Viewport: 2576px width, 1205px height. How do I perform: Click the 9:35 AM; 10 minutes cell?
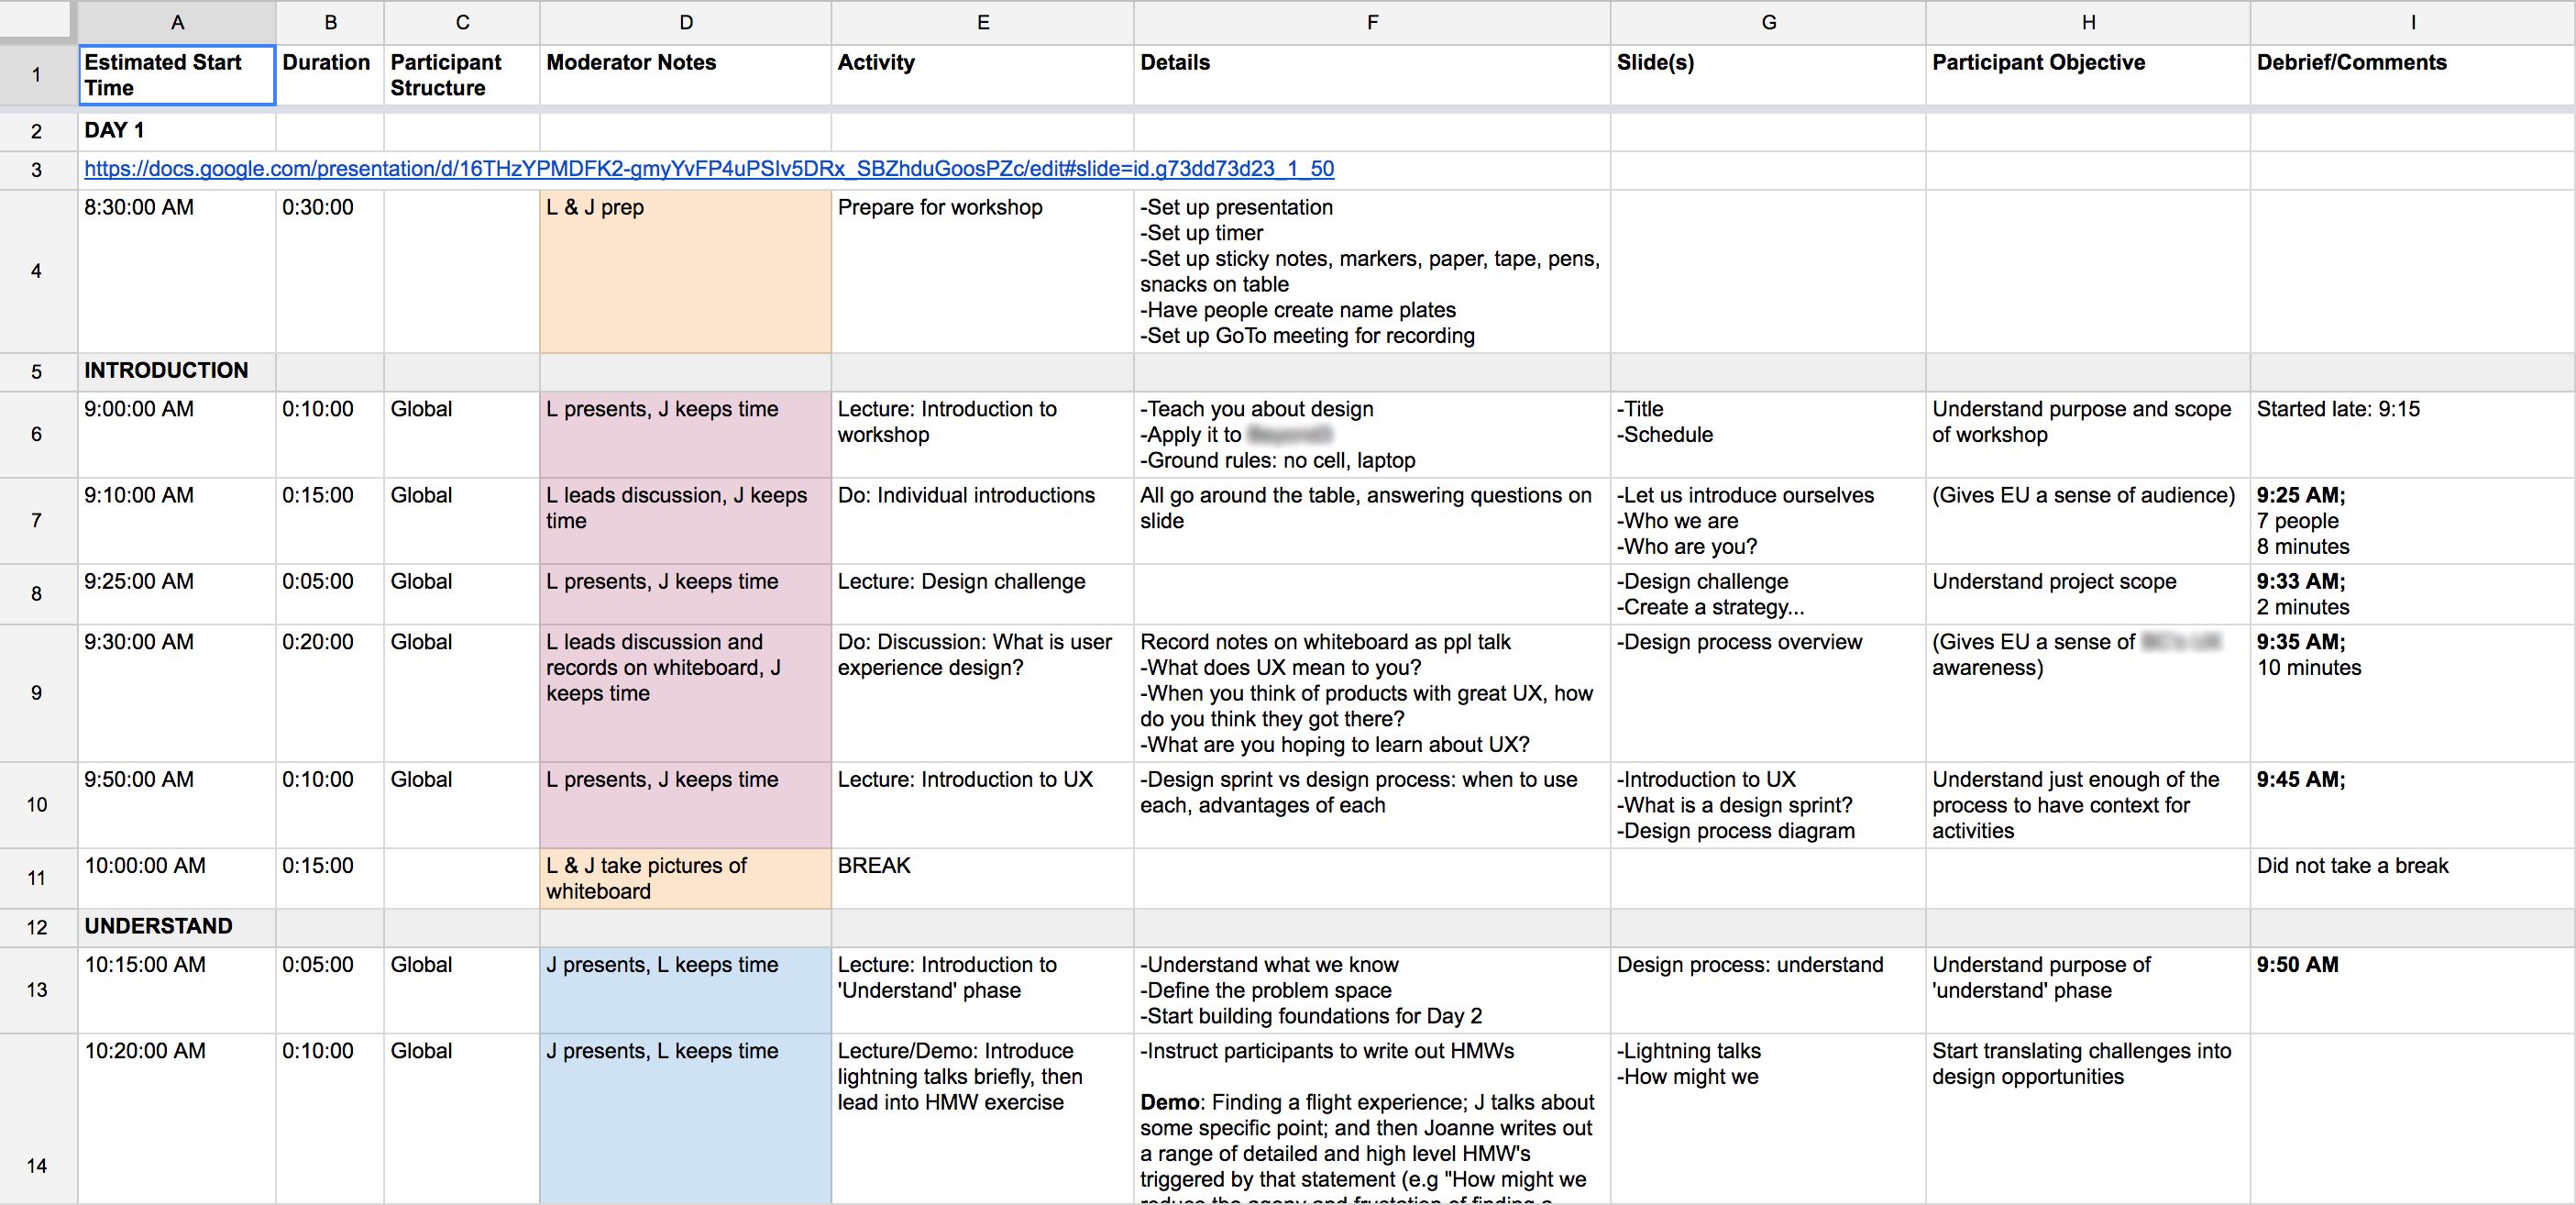(2412, 693)
